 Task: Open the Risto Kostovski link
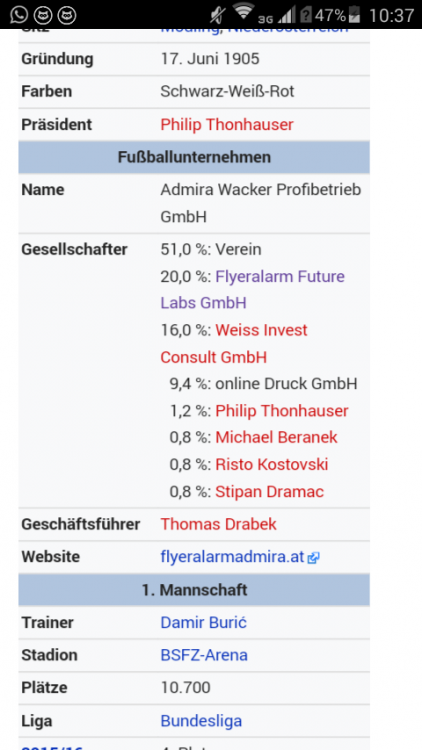272,464
